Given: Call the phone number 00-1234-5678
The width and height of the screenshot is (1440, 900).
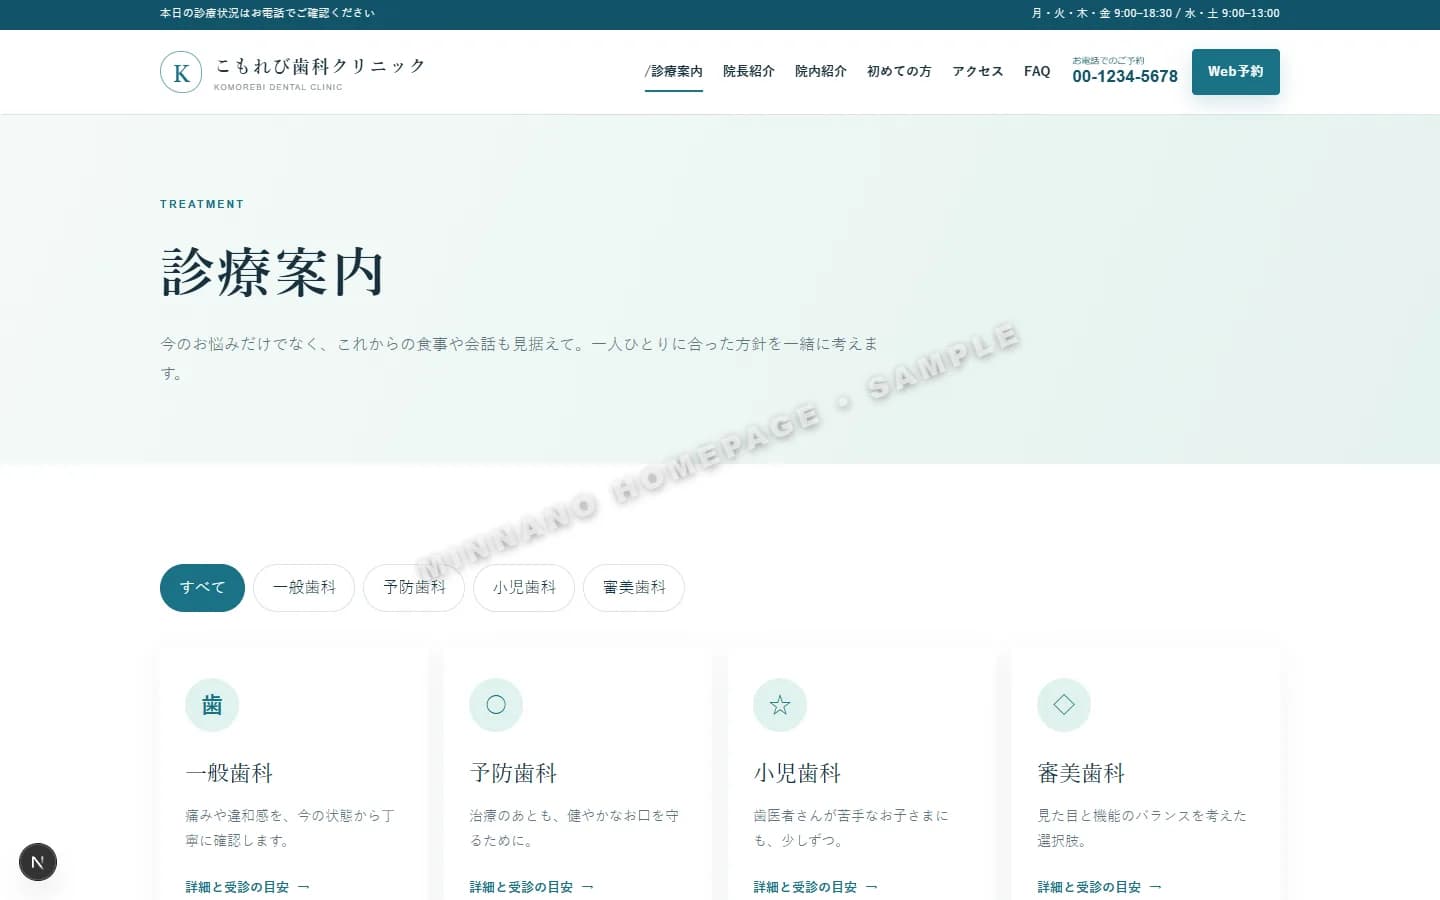Looking at the screenshot, I should (x=1125, y=76).
